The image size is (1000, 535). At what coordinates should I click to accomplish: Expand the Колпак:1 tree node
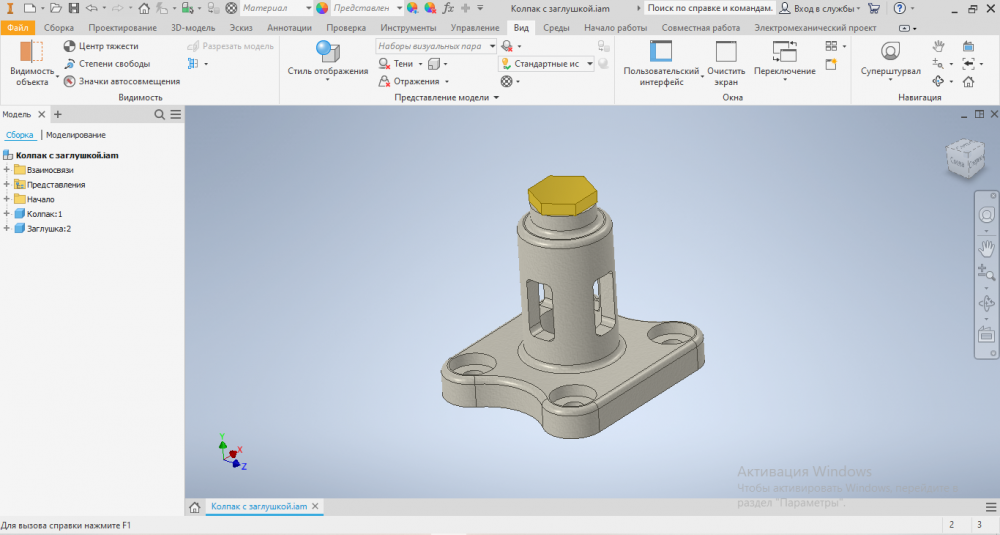7,214
